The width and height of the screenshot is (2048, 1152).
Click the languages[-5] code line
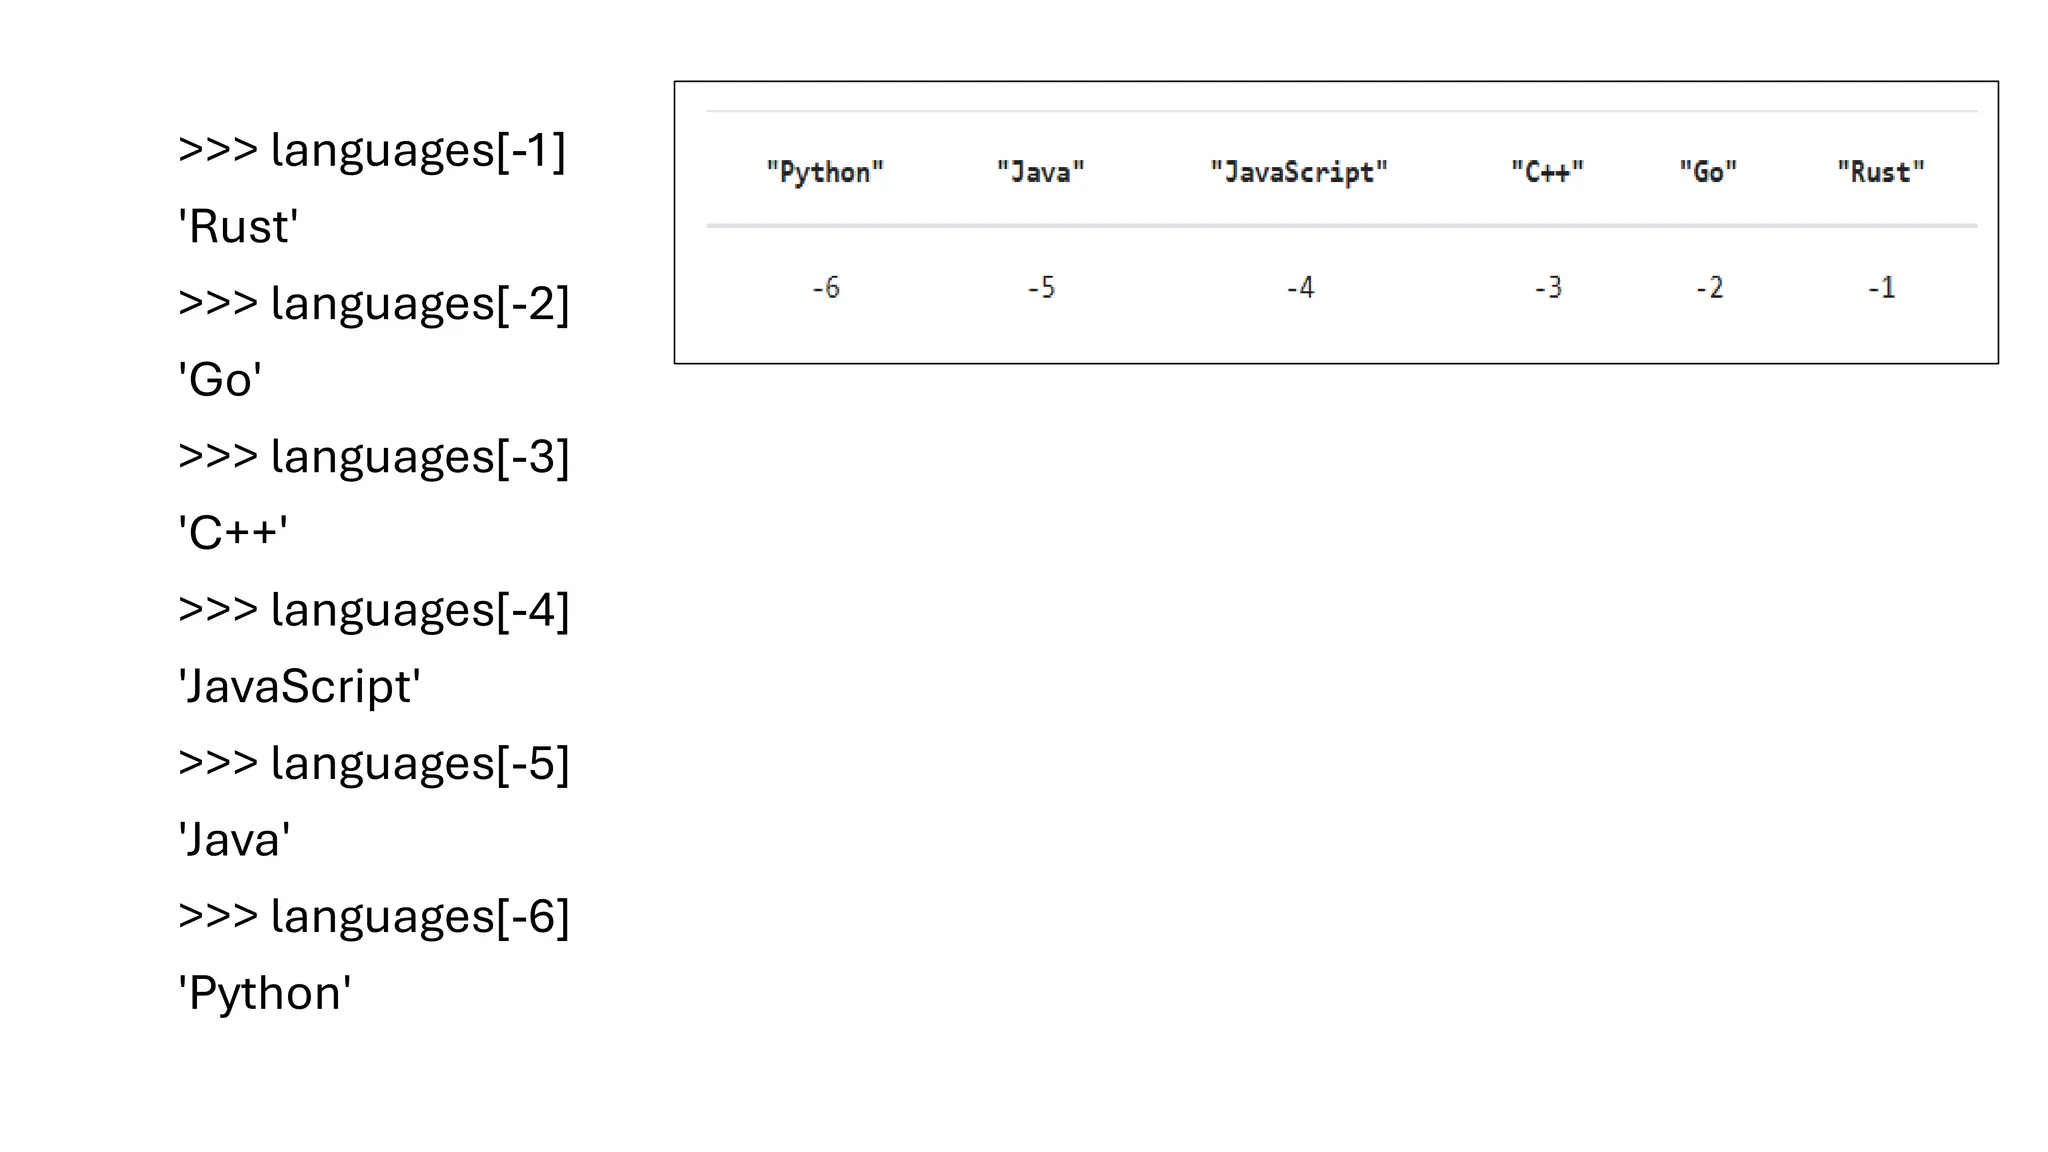click(373, 764)
